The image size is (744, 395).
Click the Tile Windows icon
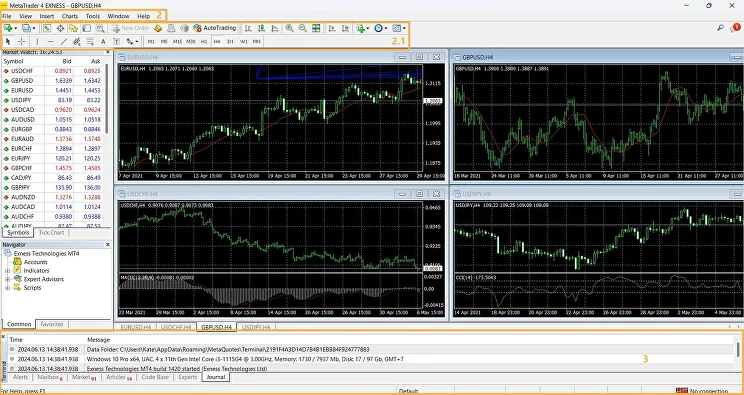(x=316, y=28)
